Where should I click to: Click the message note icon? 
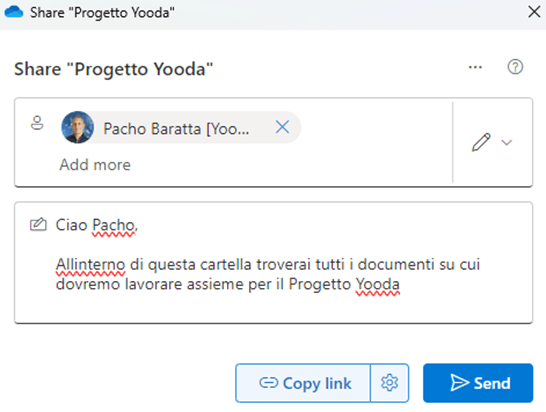click(38, 224)
